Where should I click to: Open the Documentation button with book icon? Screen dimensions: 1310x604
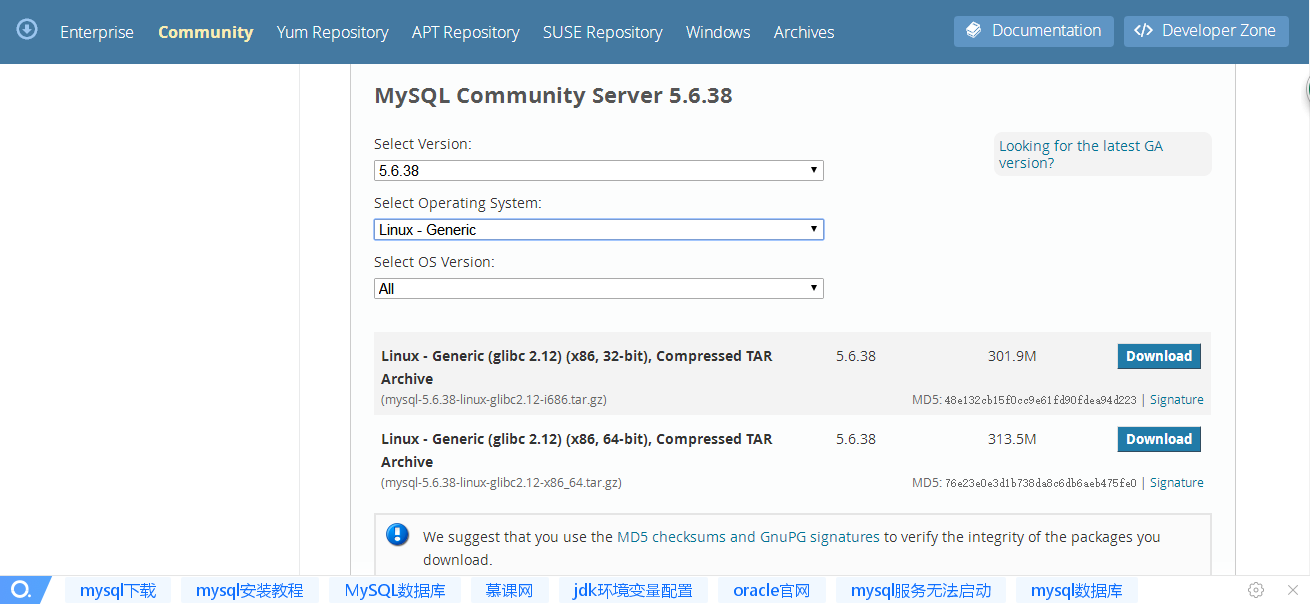click(x=1034, y=31)
